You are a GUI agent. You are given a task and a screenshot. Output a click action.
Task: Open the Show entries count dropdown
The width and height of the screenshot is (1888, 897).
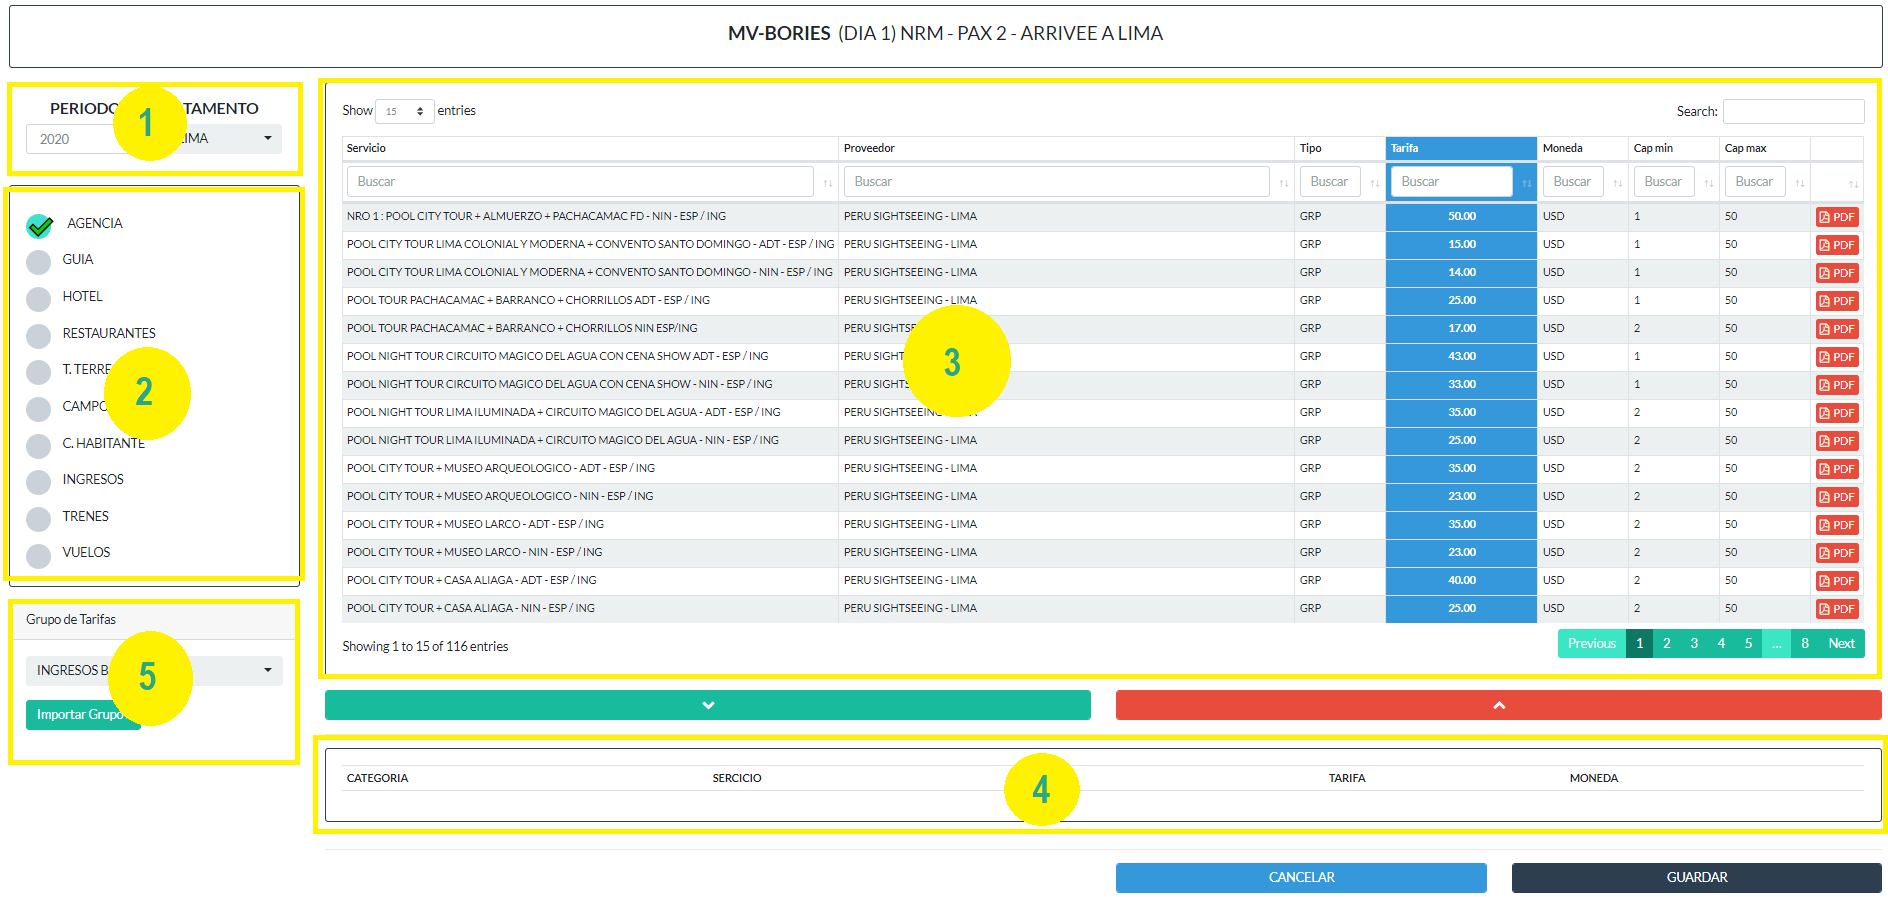pos(404,111)
